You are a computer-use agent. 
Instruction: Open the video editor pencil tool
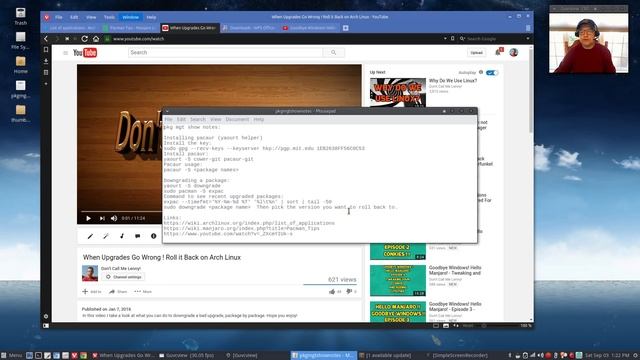pos(90,236)
